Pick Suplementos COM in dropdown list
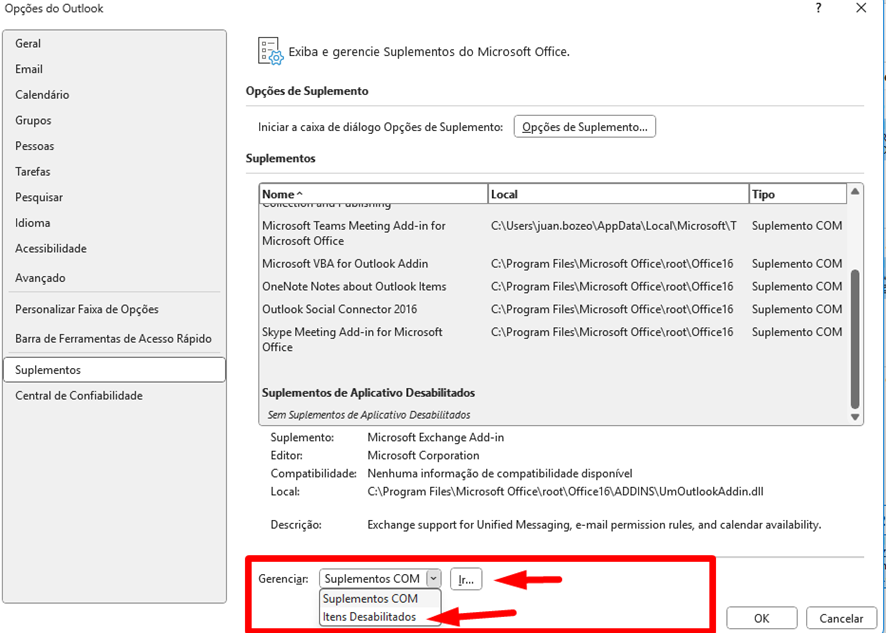 370,599
